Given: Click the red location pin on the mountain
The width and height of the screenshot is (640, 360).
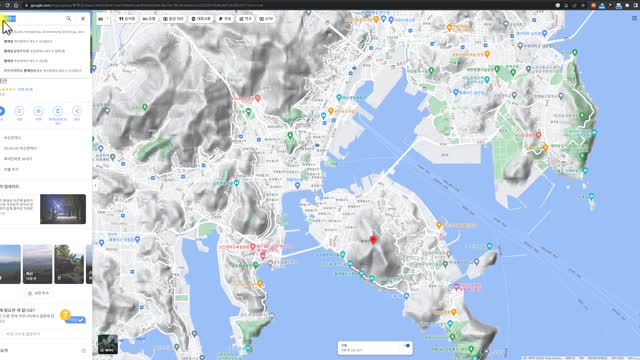Looking at the screenshot, I should 373,240.
